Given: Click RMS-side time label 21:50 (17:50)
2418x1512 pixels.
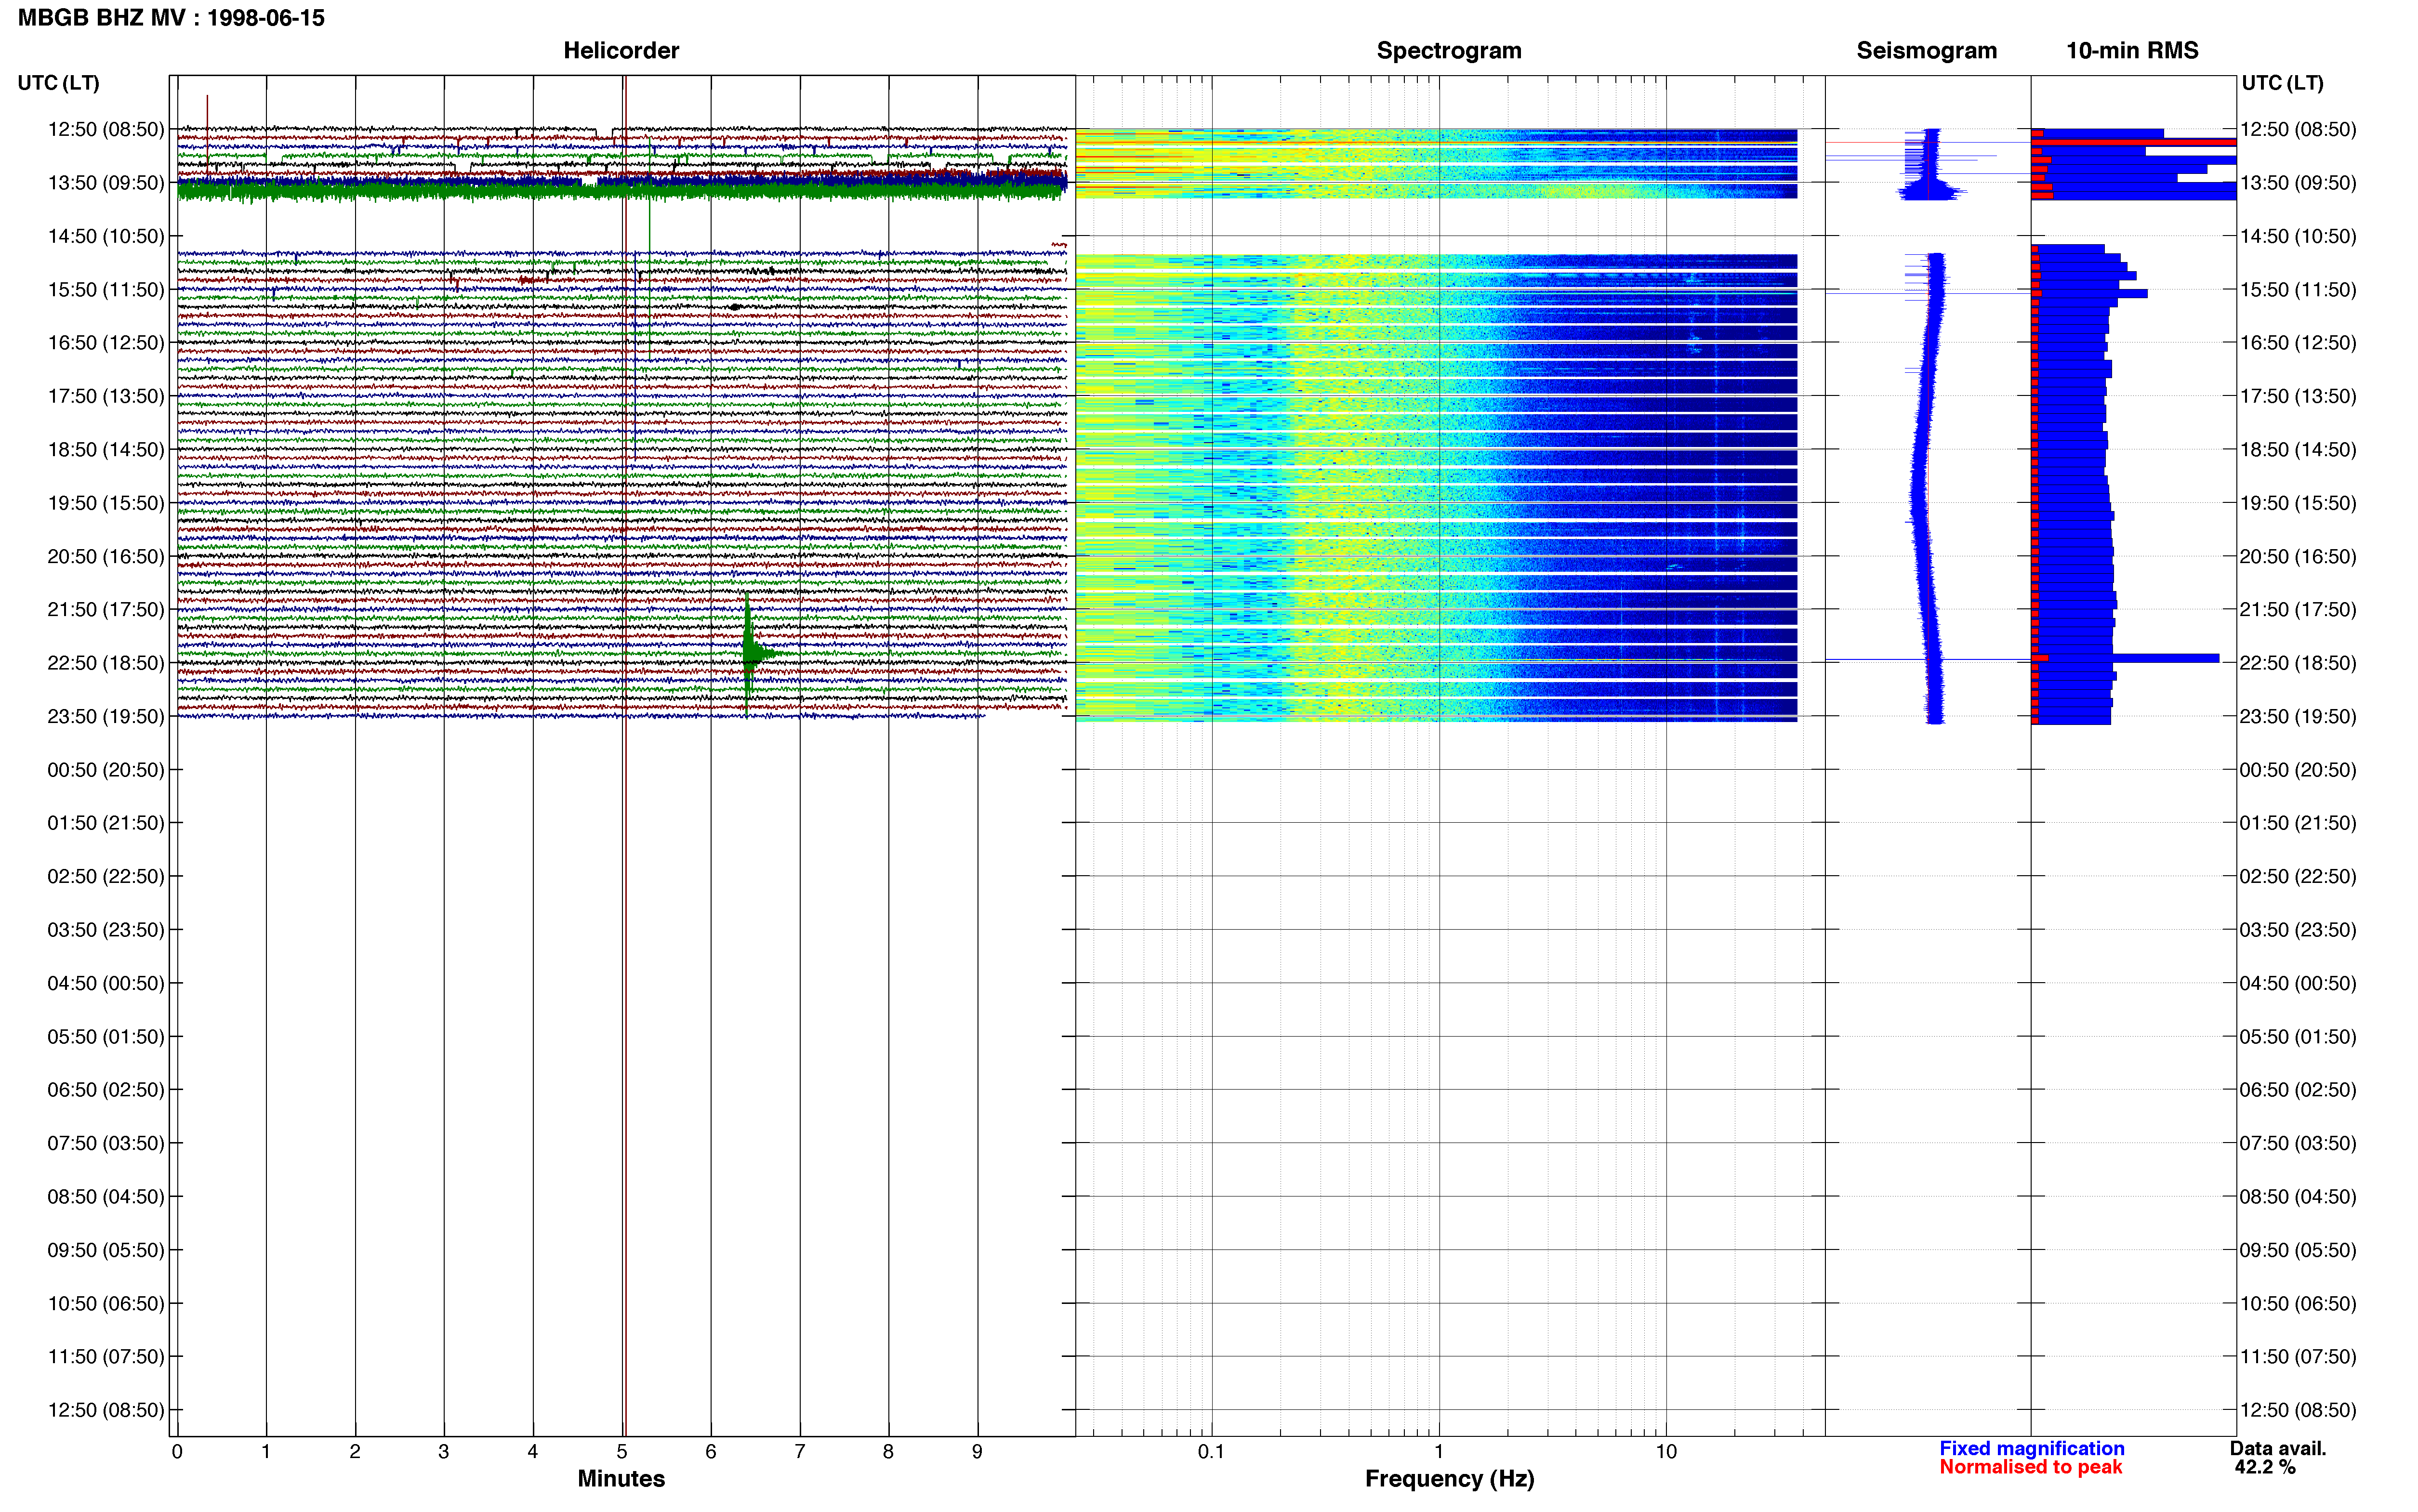Looking at the screenshot, I should pyautogui.click(x=2298, y=610).
